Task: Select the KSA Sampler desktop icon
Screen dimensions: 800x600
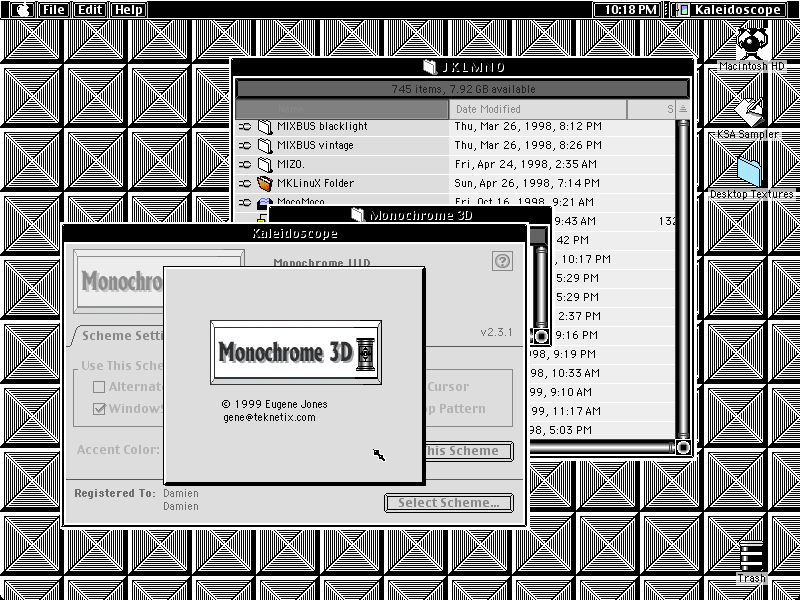Action: tap(749, 111)
